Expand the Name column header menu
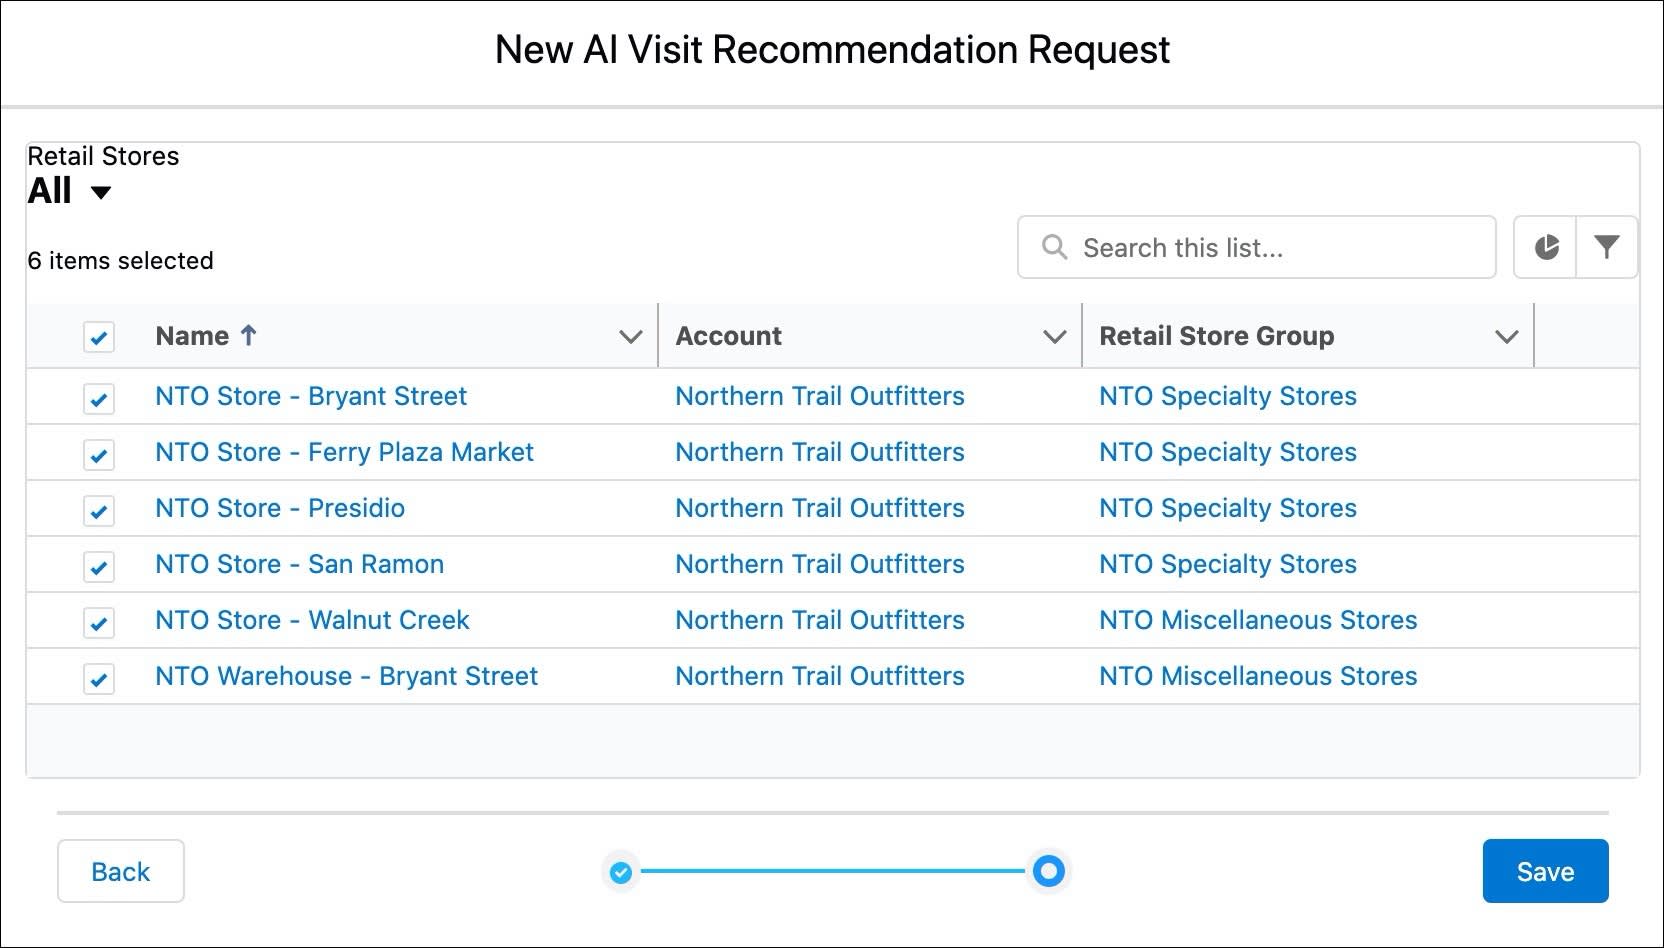The width and height of the screenshot is (1664, 948). click(630, 336)
